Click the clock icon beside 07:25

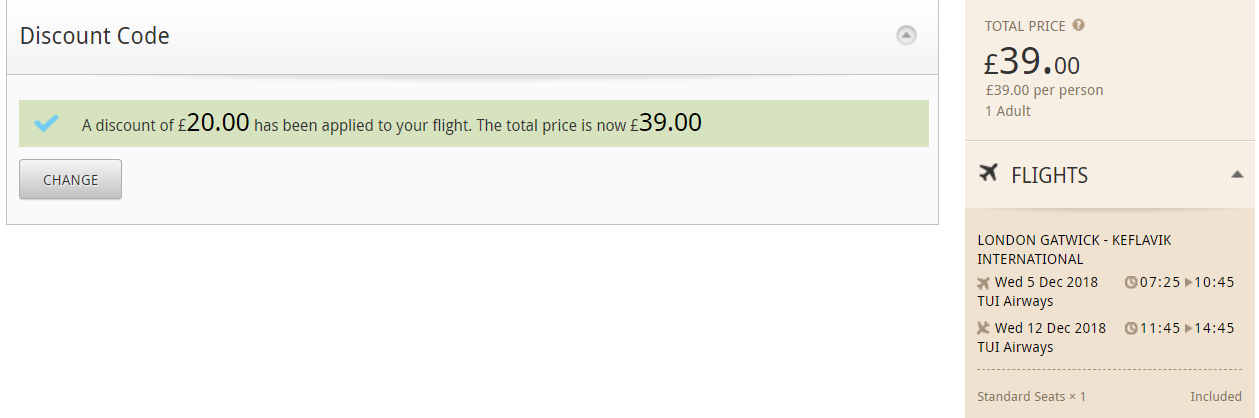click(1131, 283)
